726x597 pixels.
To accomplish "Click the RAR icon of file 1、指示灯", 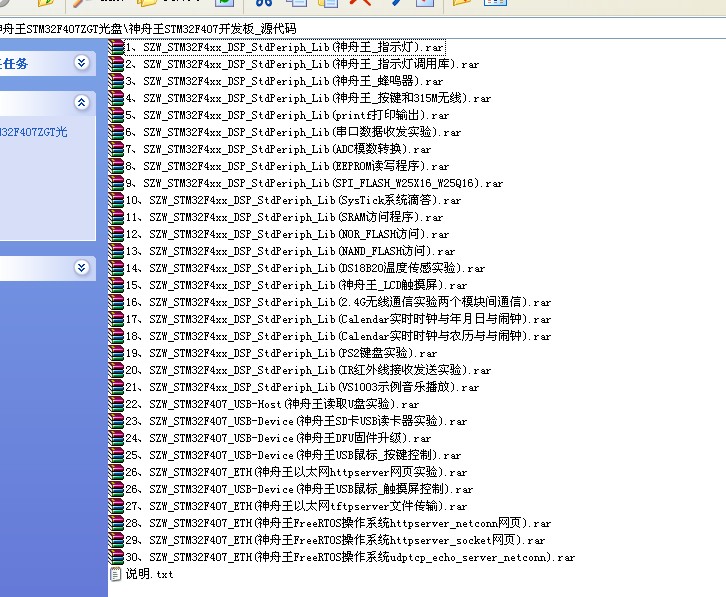I will [116, 47].
